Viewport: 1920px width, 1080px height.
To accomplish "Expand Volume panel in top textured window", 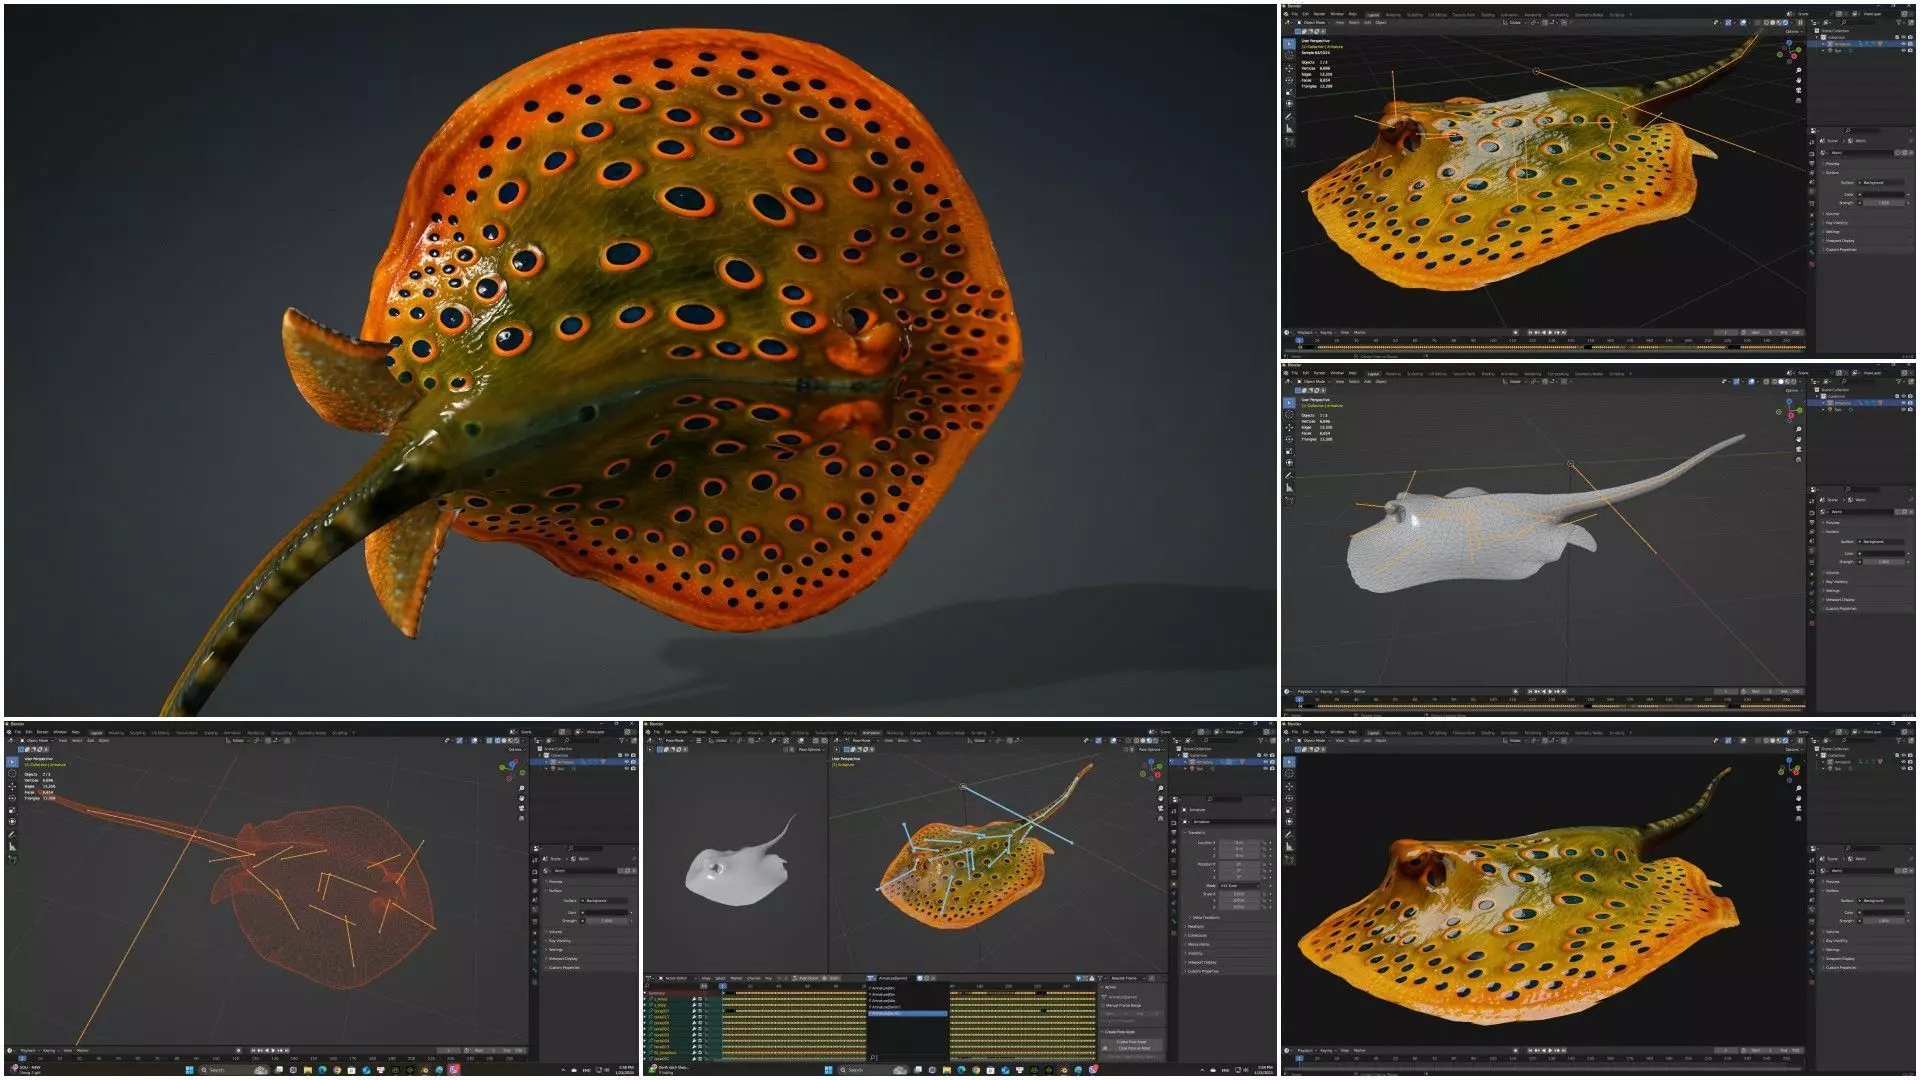I will 1832,214.
